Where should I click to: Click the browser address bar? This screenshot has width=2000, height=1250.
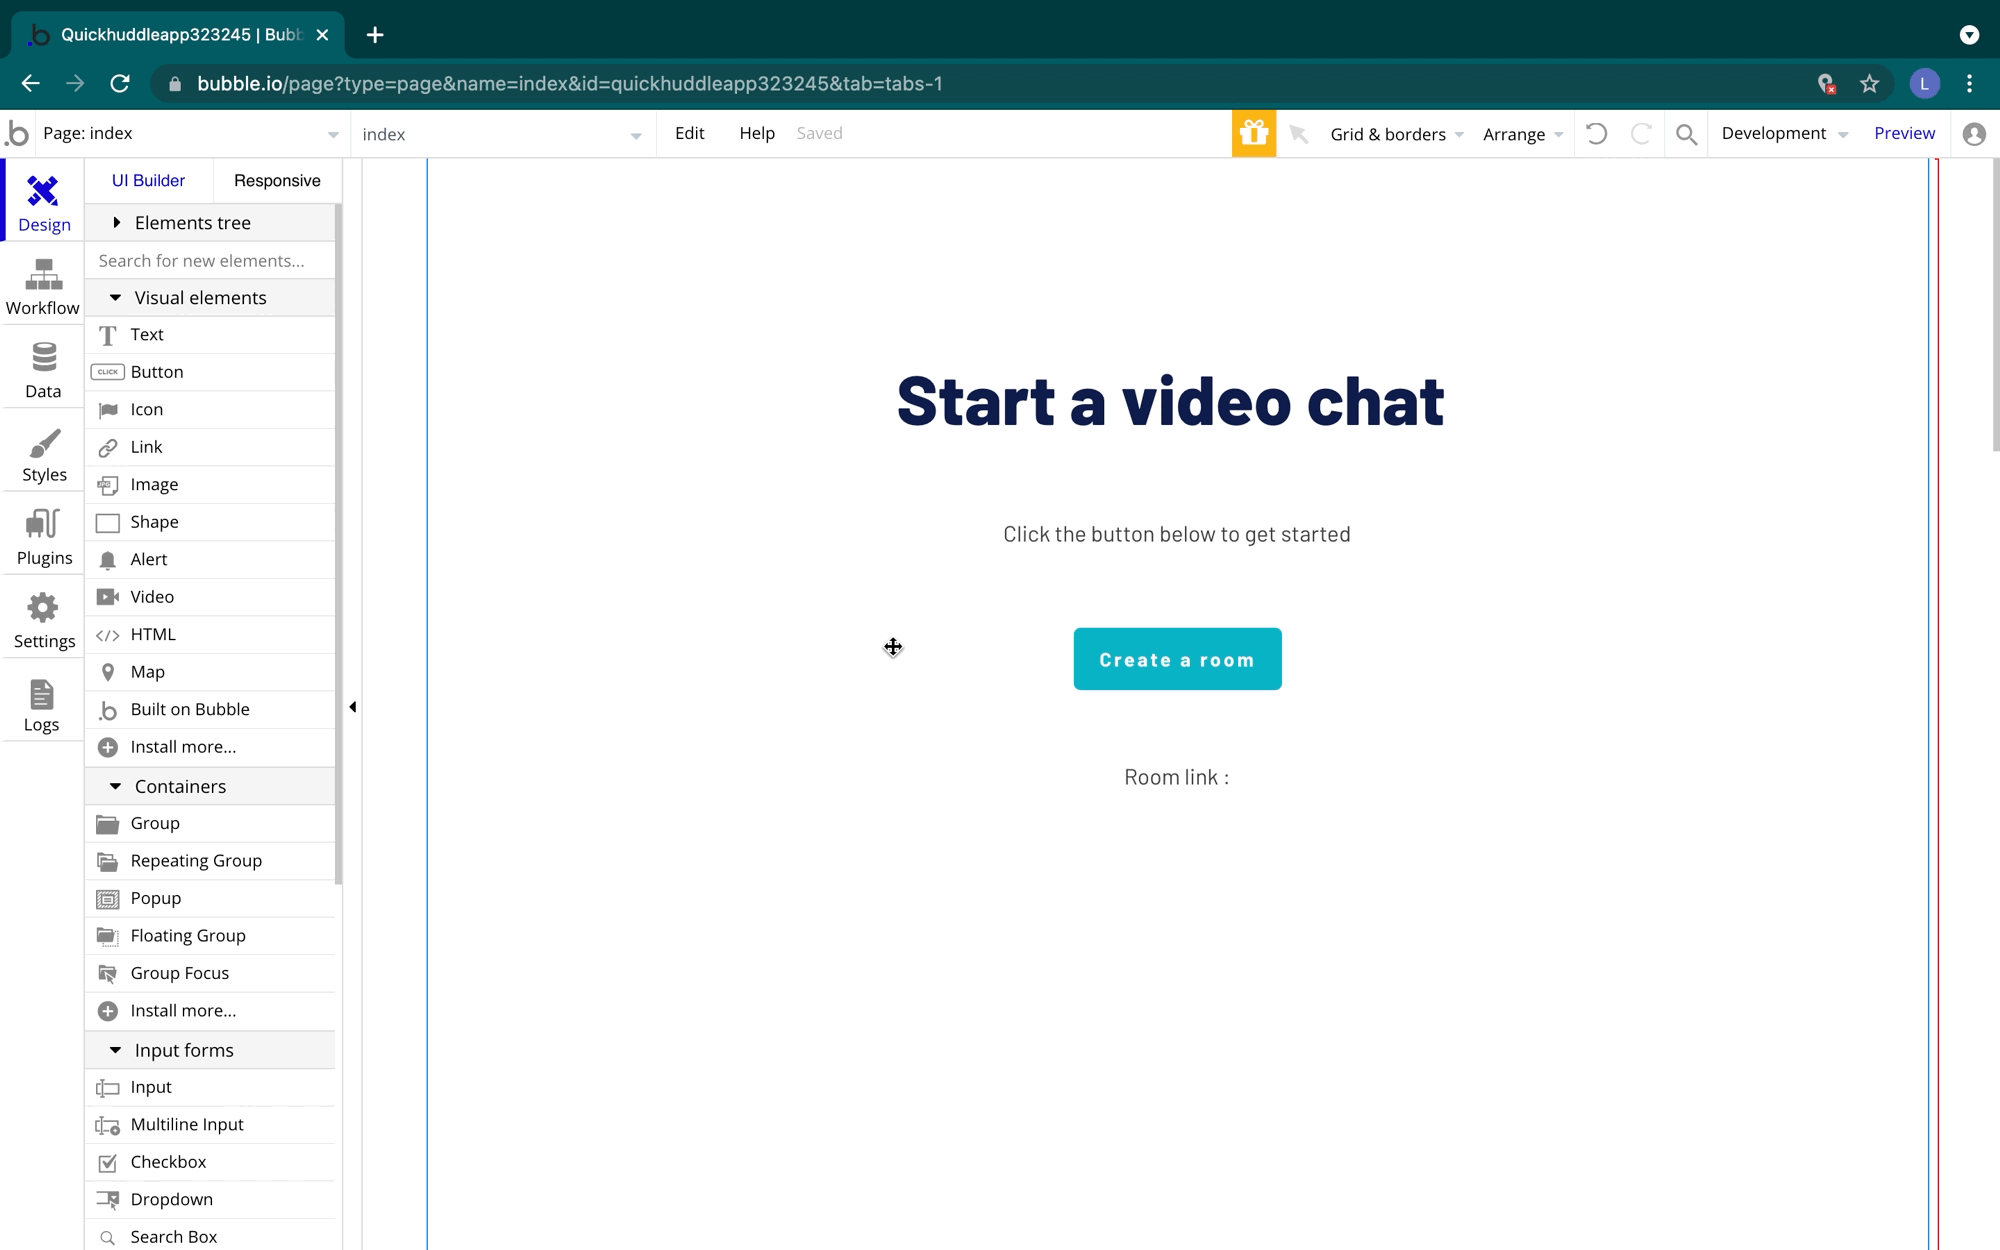980,84
